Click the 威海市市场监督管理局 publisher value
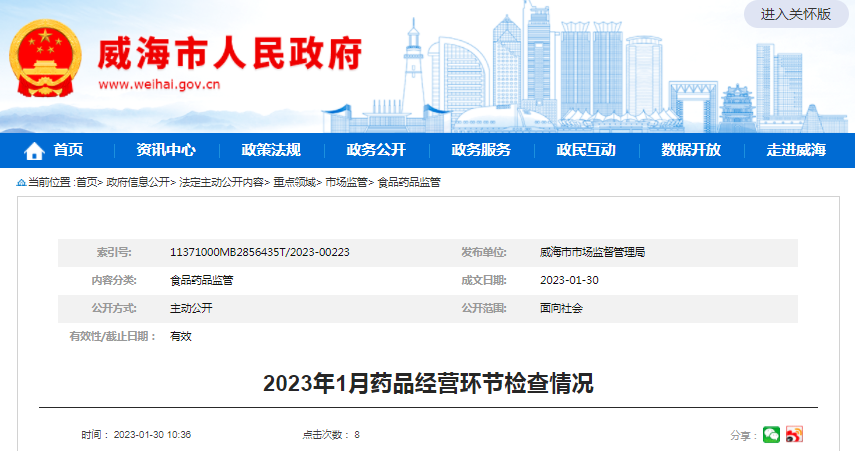 [593, 252]
